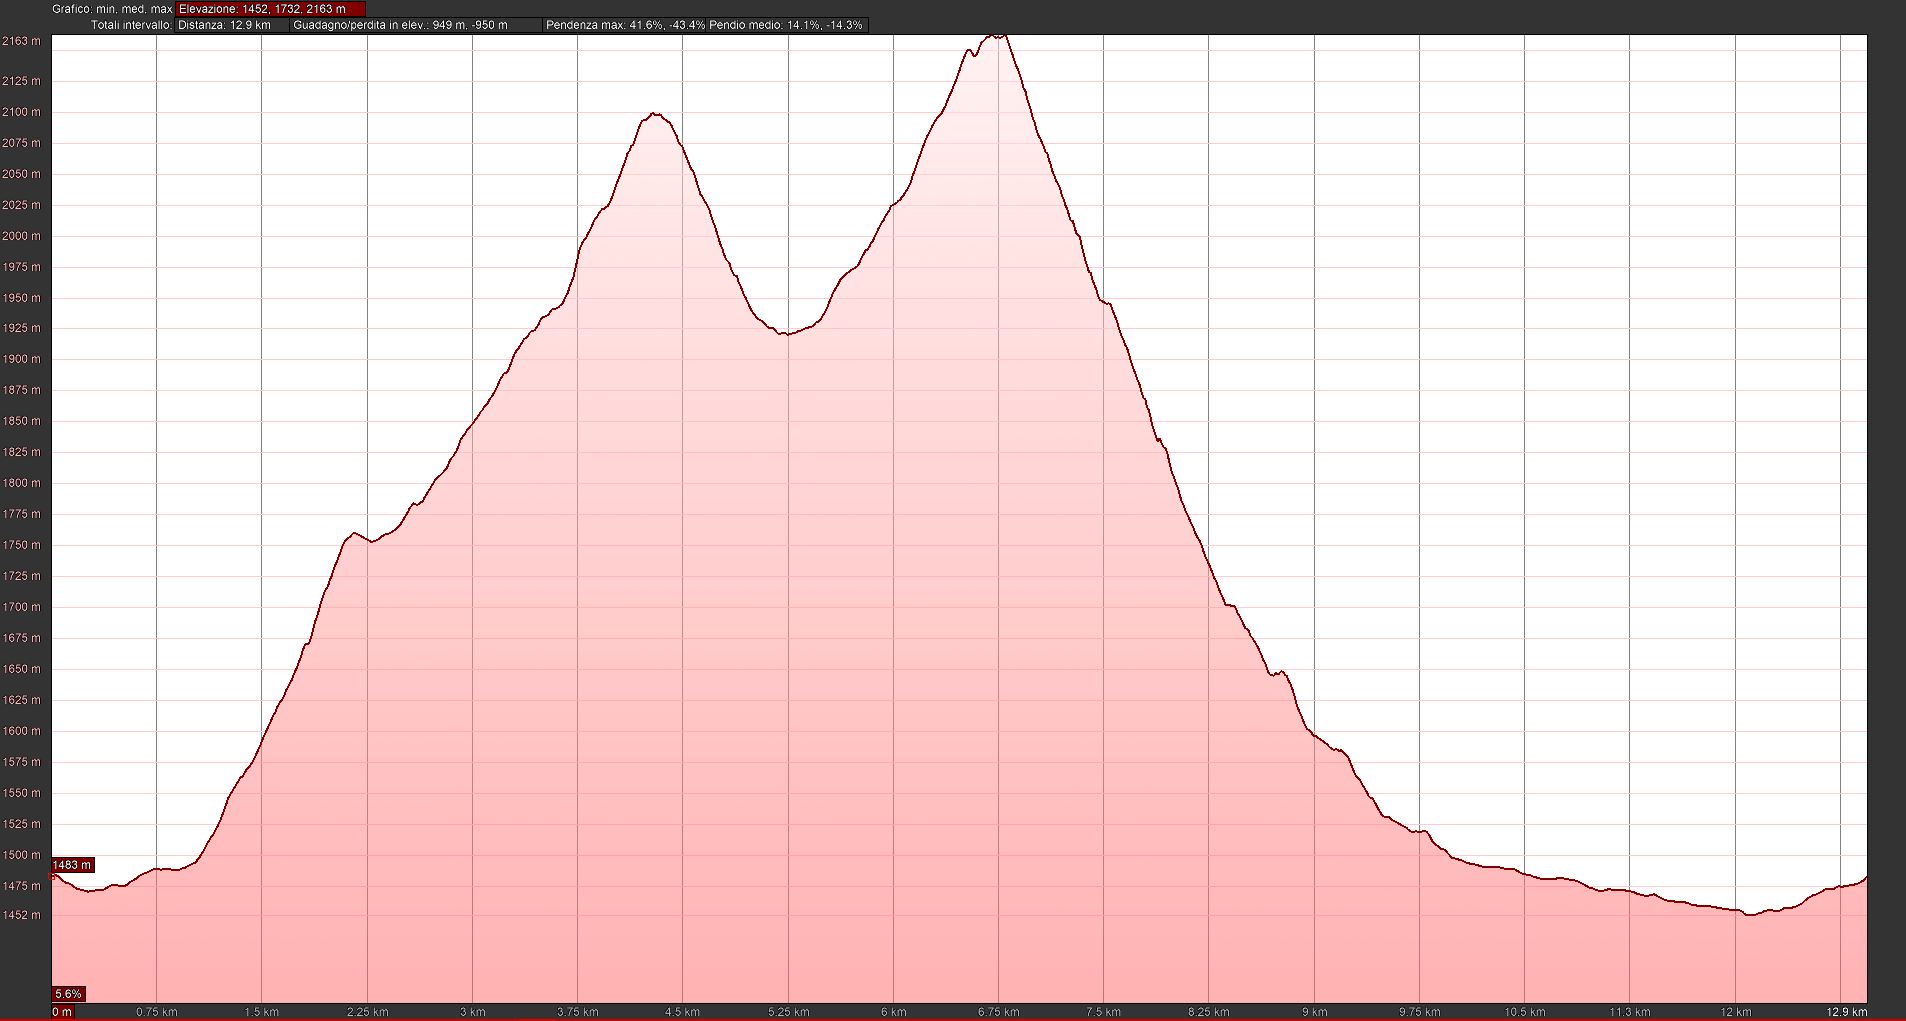Click the Grafico min. med. max label
1906x1021 pixels.
[112, 9]
